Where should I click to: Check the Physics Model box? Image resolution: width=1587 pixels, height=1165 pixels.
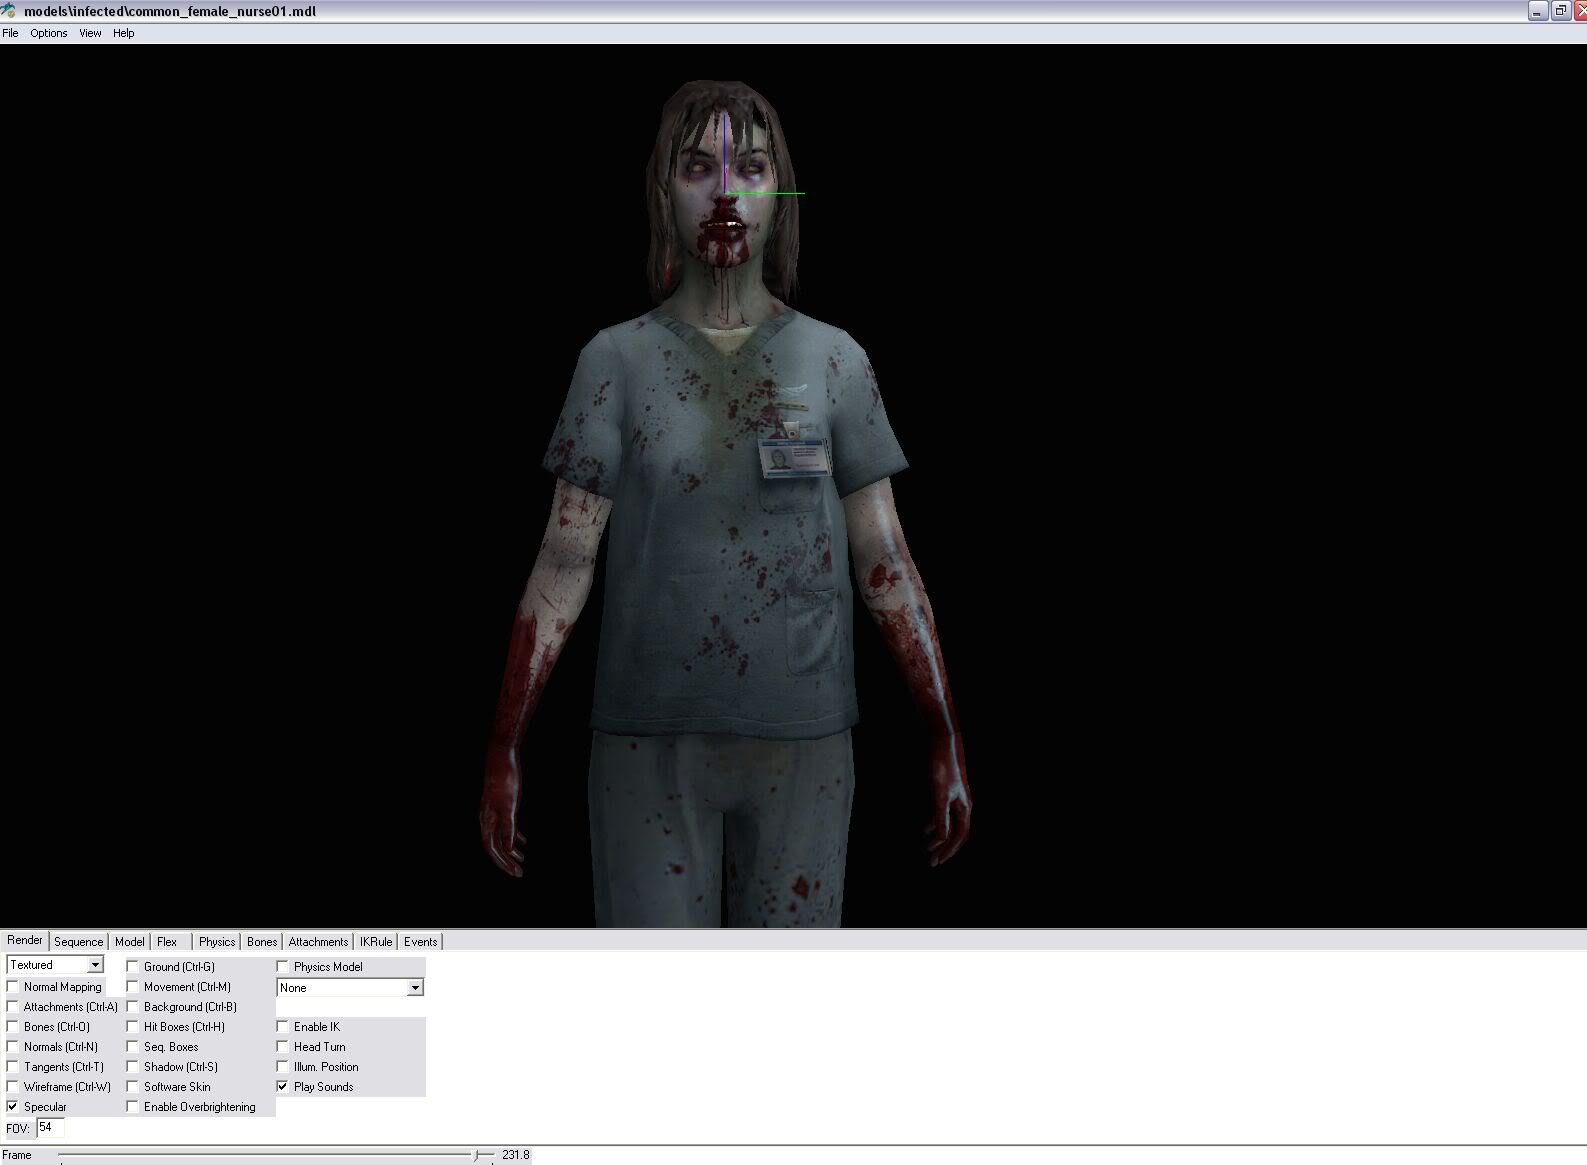(283, 967)
